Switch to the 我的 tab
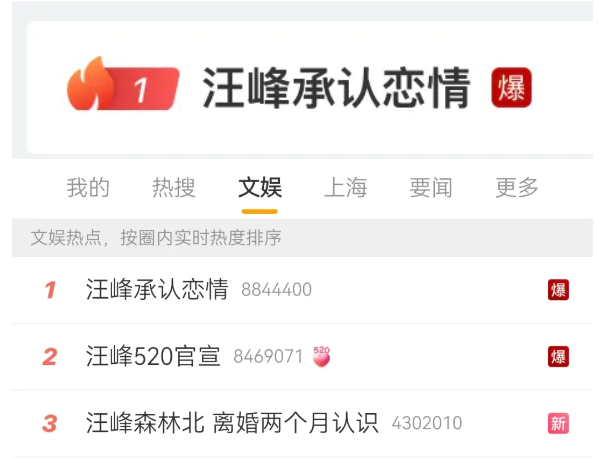 [x=88, y=187]
